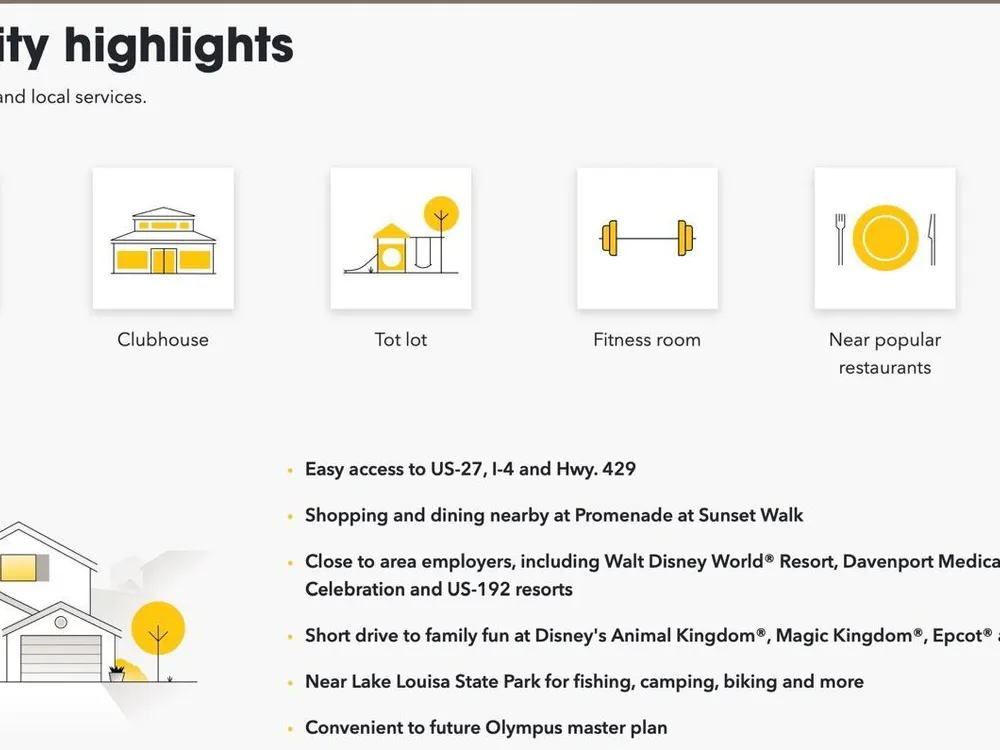
Task: Click the future Olympus master plan bullet
Action: 486,728
